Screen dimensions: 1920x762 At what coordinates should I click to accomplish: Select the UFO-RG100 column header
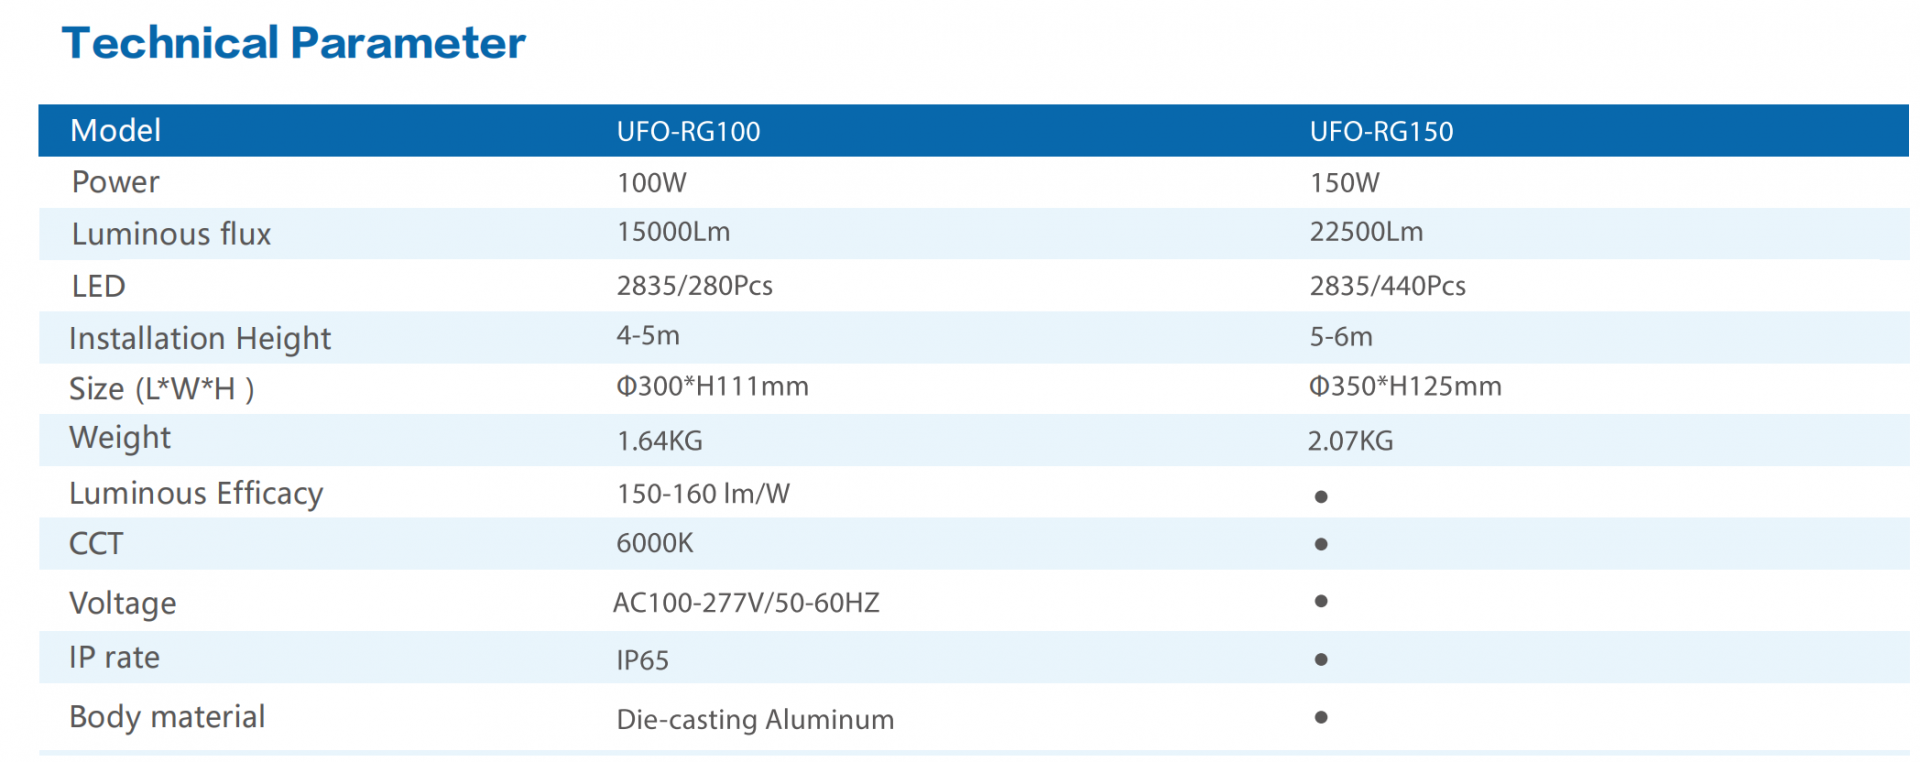coord(688,131)
